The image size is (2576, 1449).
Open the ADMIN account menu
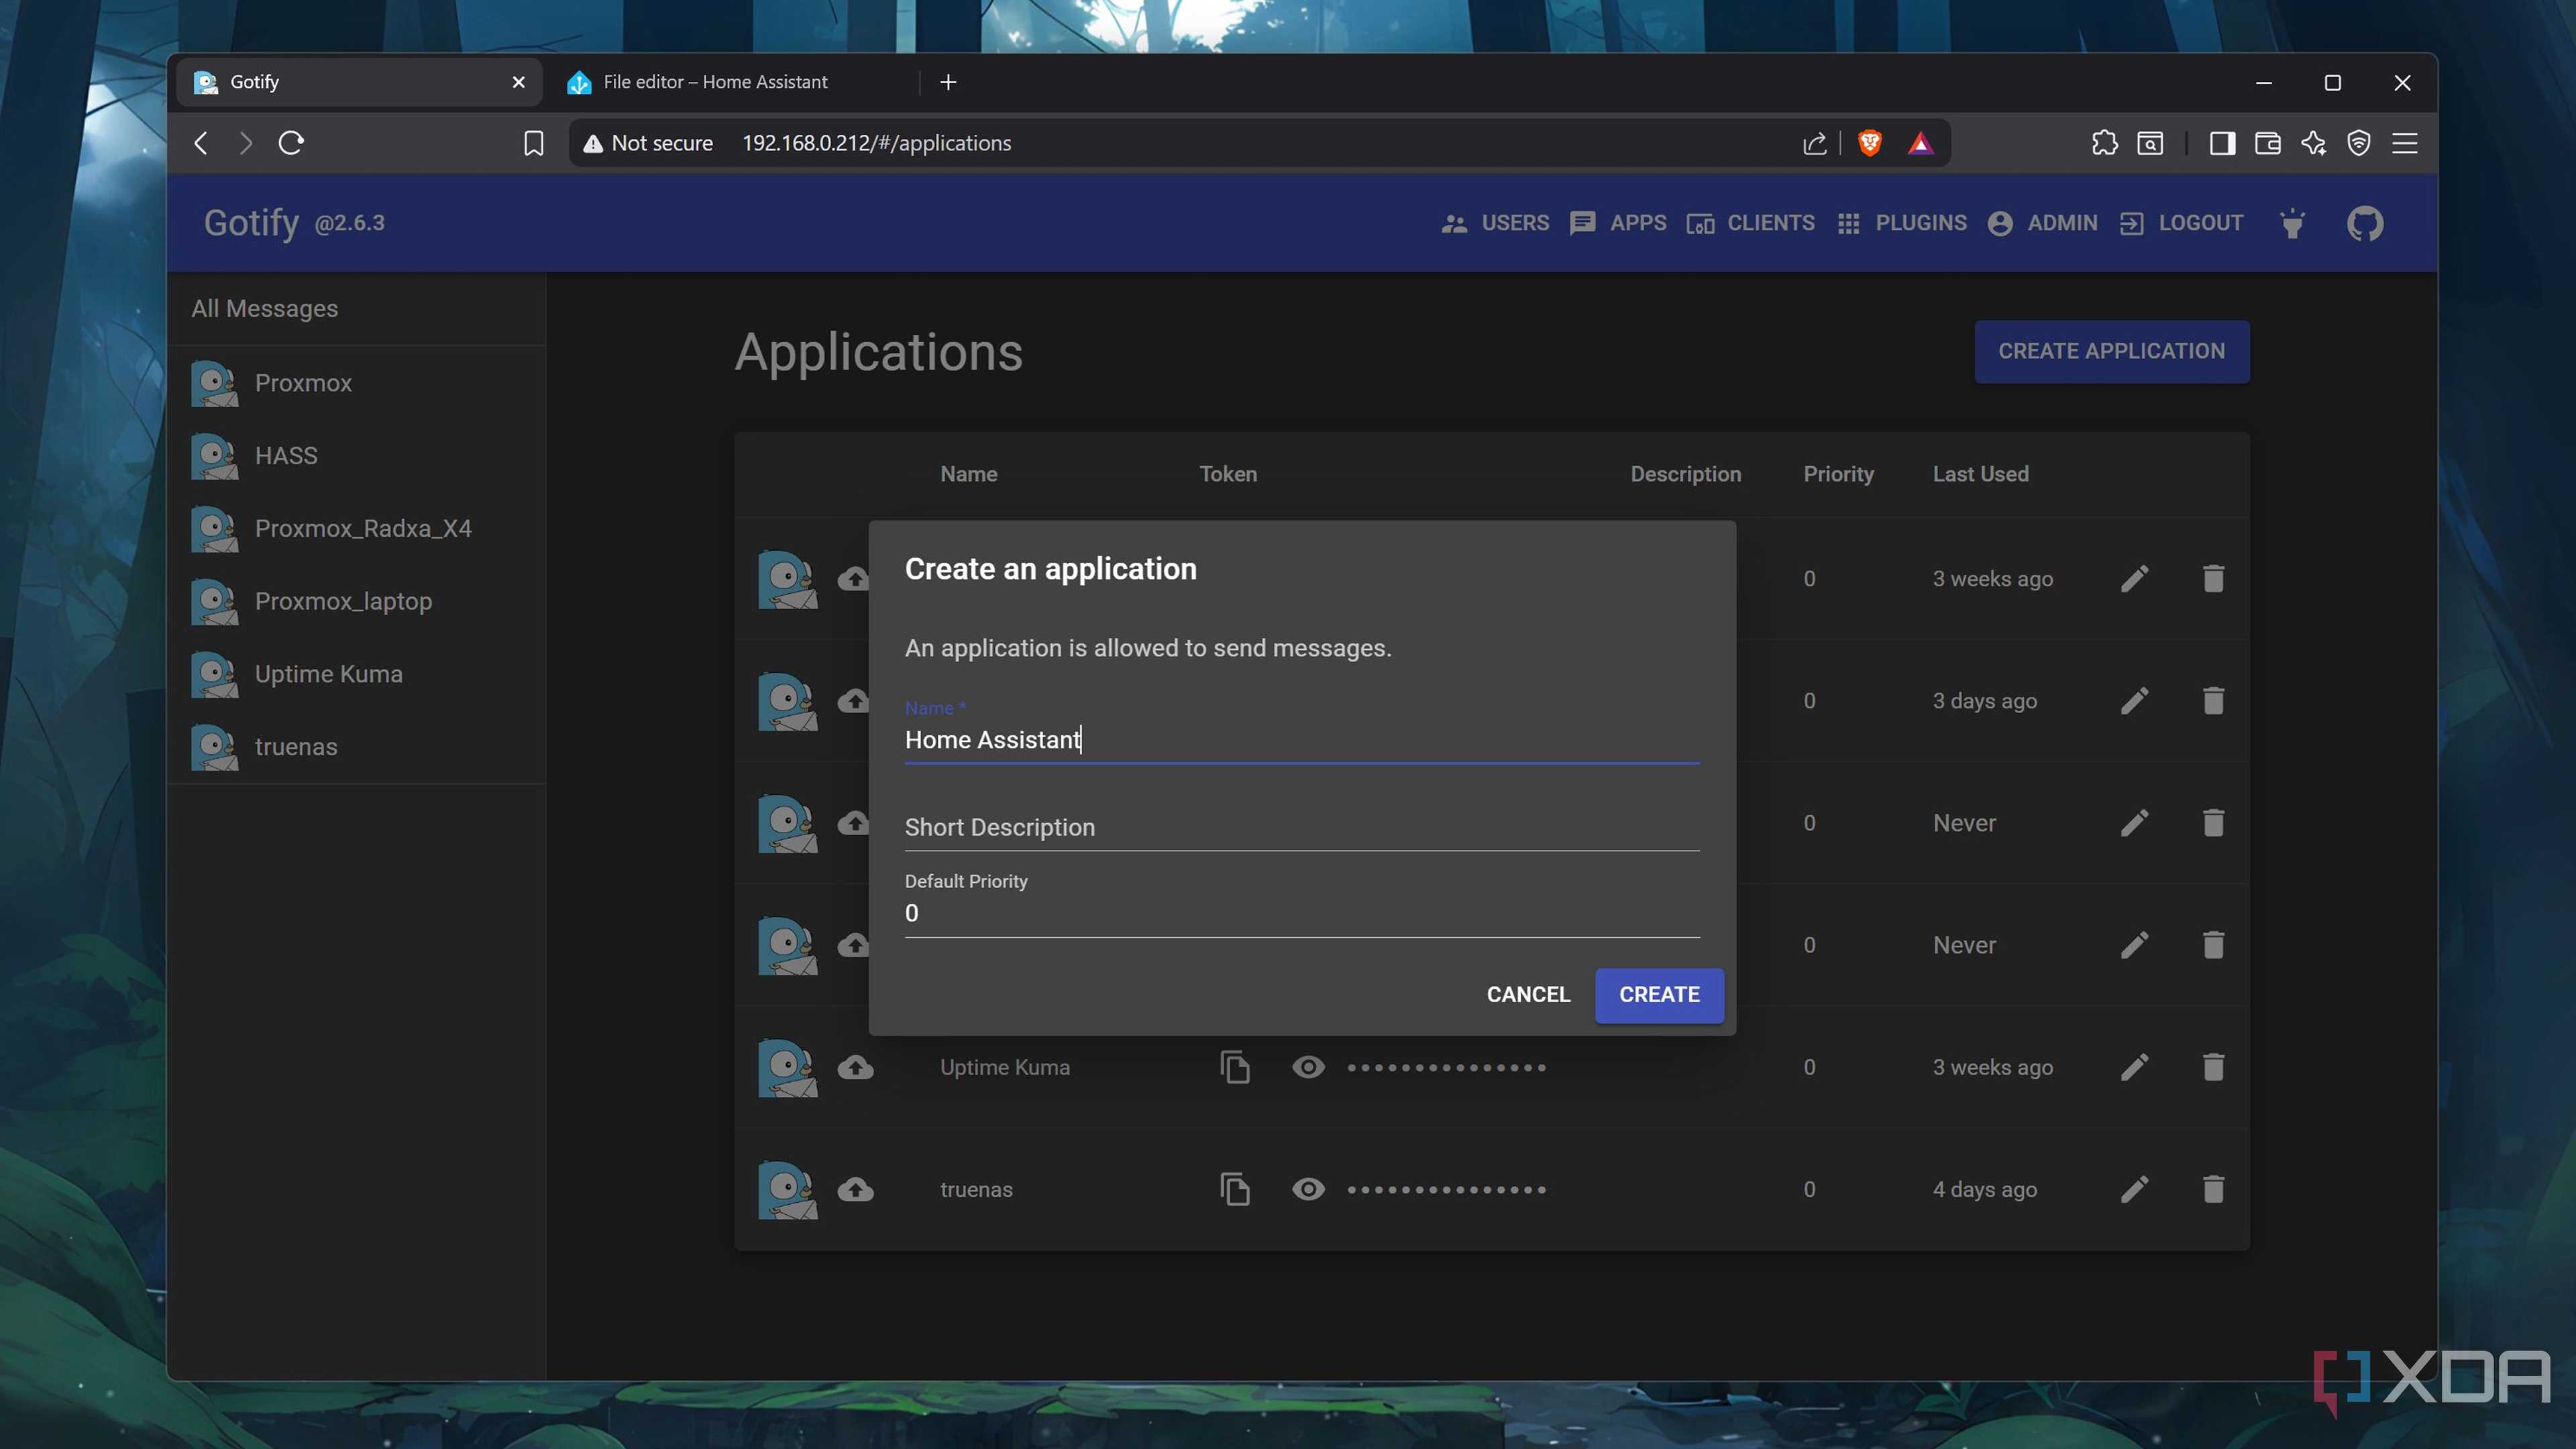2042,223
